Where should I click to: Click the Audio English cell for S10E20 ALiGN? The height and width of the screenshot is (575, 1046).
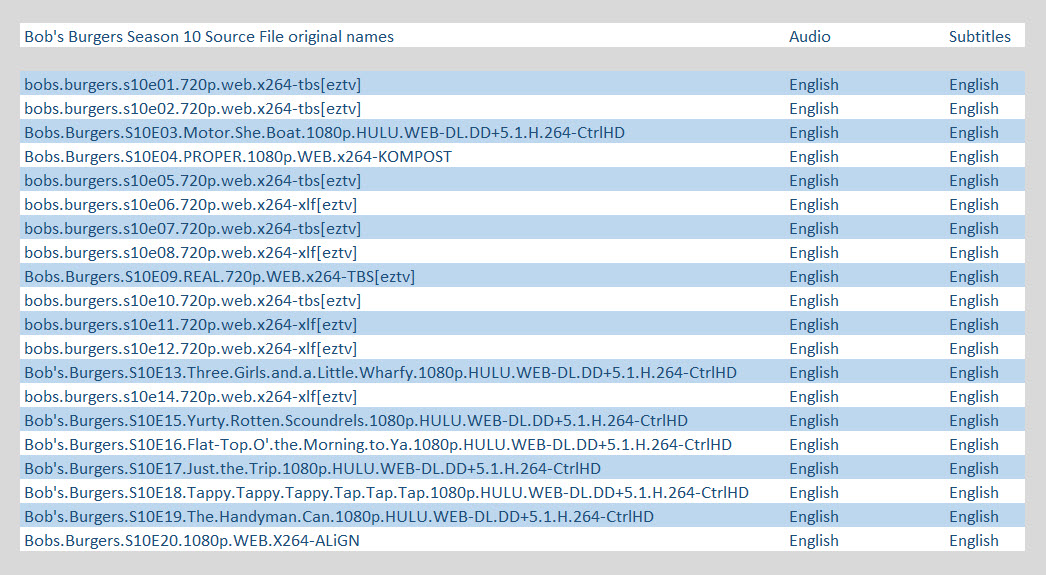(813, 541)
